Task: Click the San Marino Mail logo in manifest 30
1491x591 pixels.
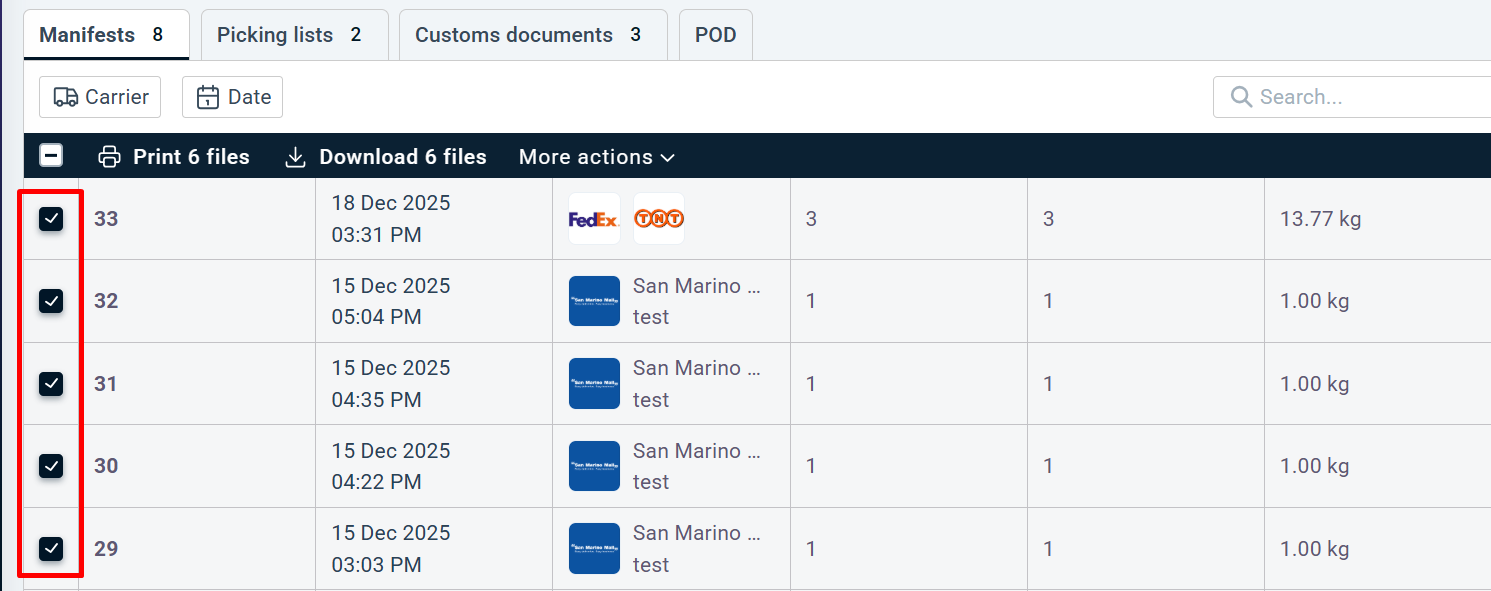Action: pyautogui.click(x=594, y=466)
